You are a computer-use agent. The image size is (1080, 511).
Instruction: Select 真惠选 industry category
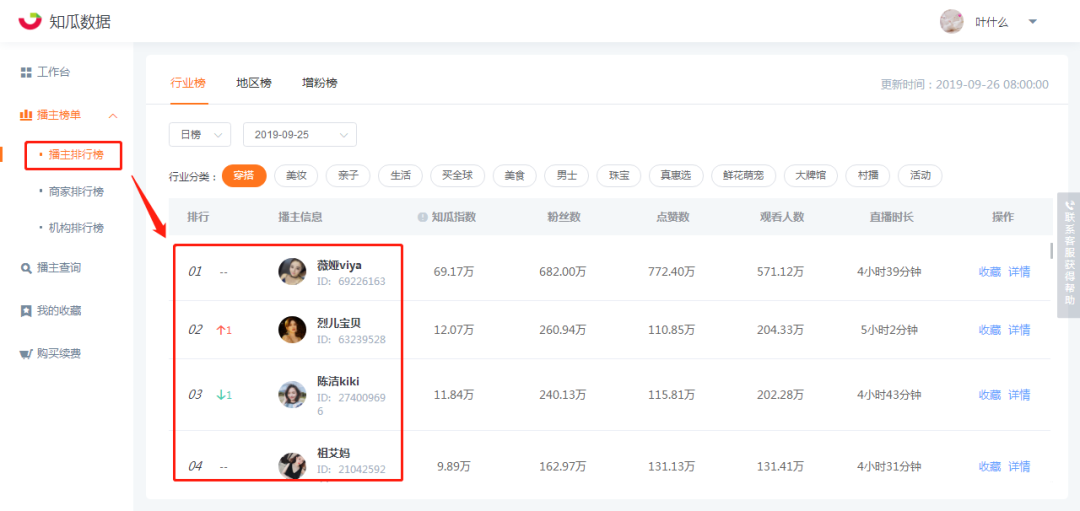coord(676,176)
